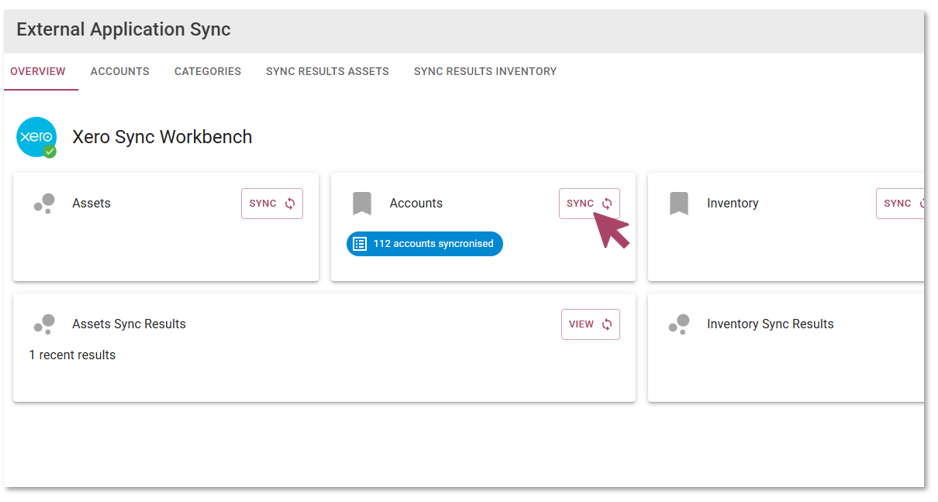Open the Sync Results Assets tab
The width and height of the screenshot is (938, 502).
tap(327, 71)
